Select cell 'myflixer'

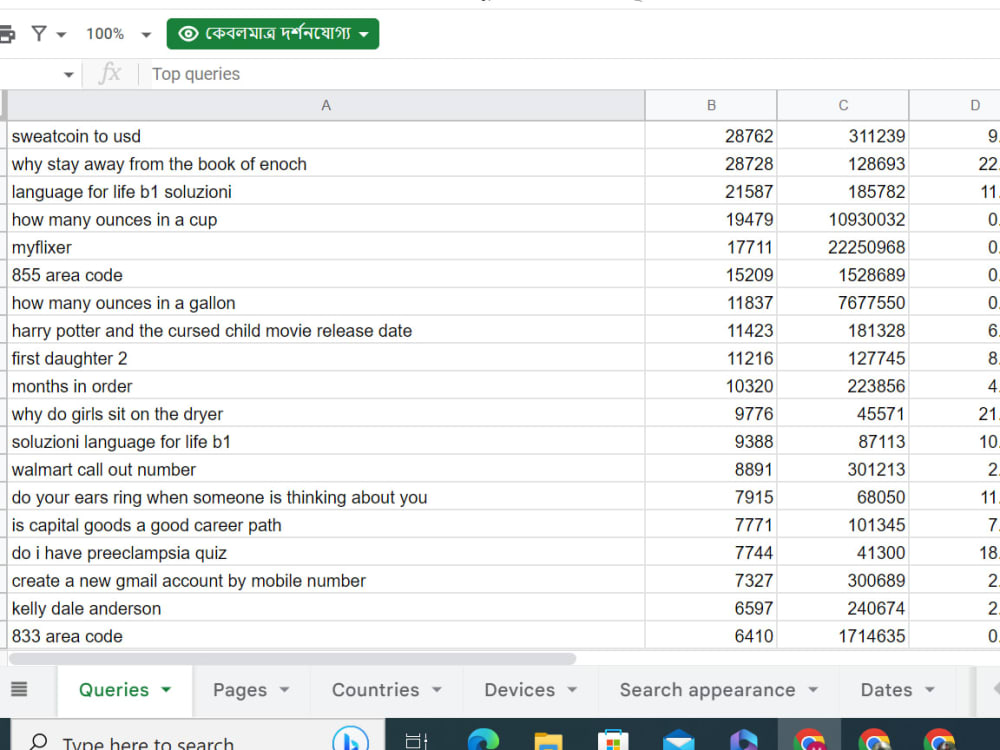point(326,247)
